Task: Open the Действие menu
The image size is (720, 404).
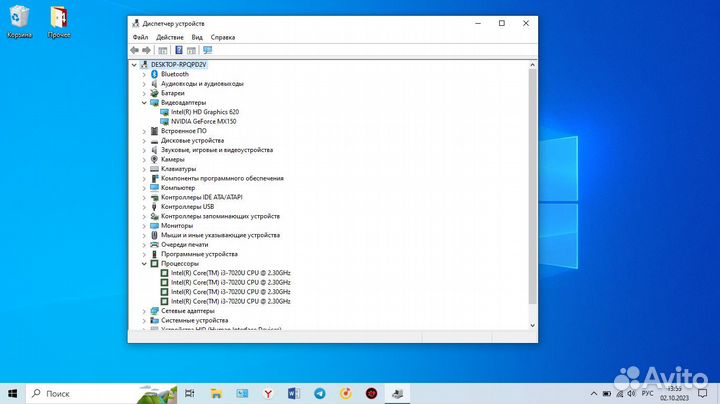Action: pos(169,37)
